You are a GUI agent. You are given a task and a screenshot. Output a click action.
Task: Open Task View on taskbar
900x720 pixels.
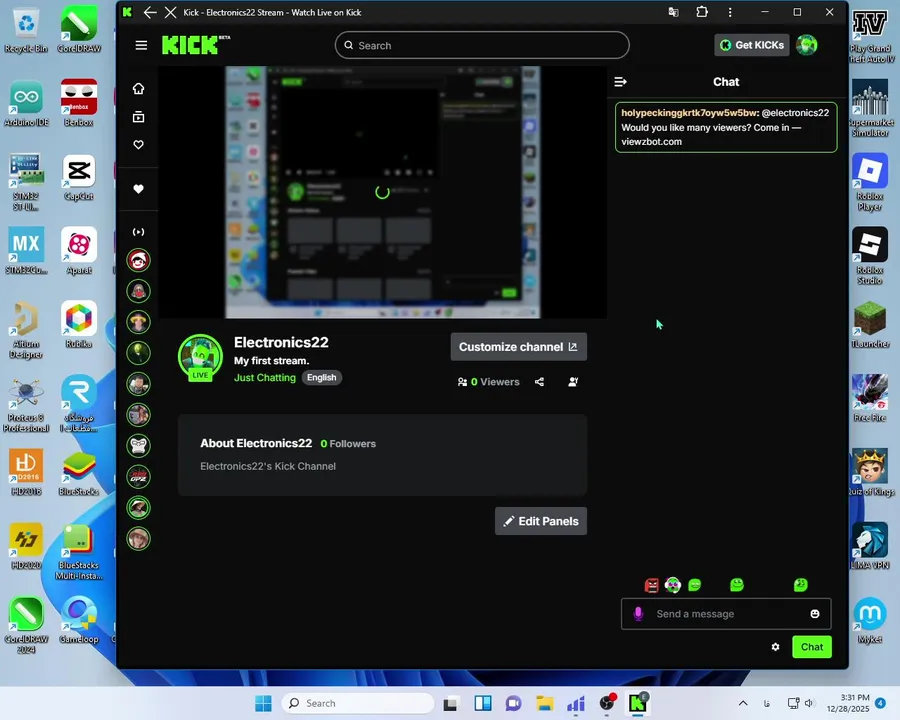tap(451, 703)
